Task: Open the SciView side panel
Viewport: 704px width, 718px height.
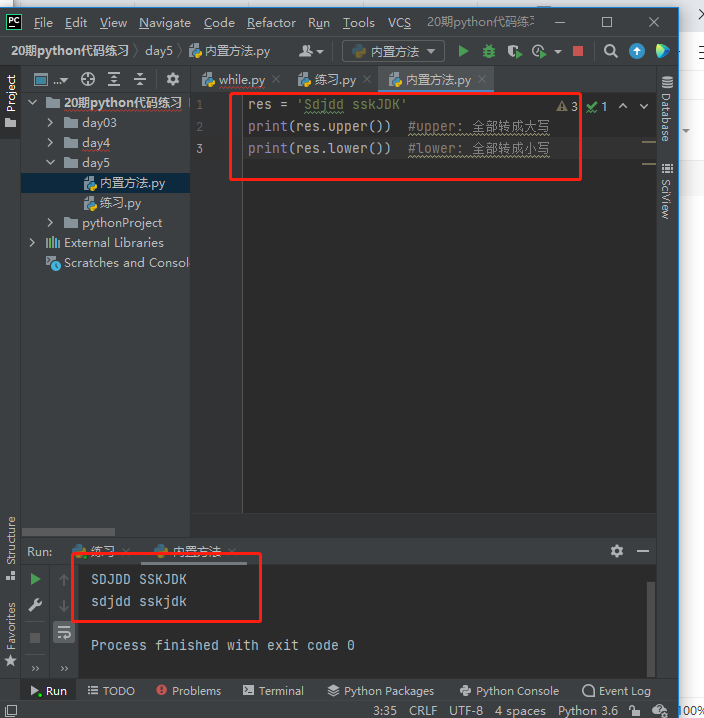Action: coord(667,191)
